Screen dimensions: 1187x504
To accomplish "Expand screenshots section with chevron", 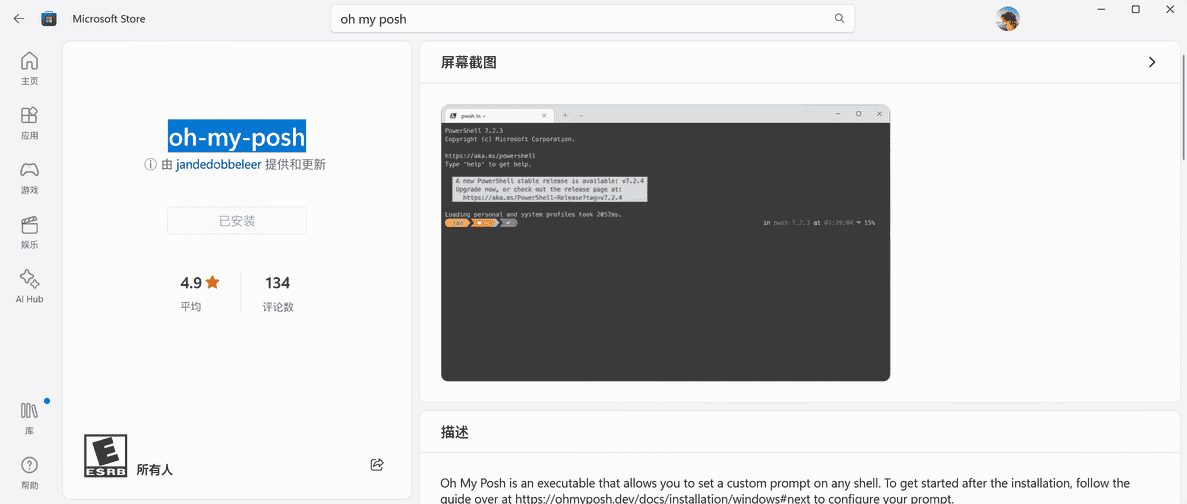I will [x=1151, y=62].
